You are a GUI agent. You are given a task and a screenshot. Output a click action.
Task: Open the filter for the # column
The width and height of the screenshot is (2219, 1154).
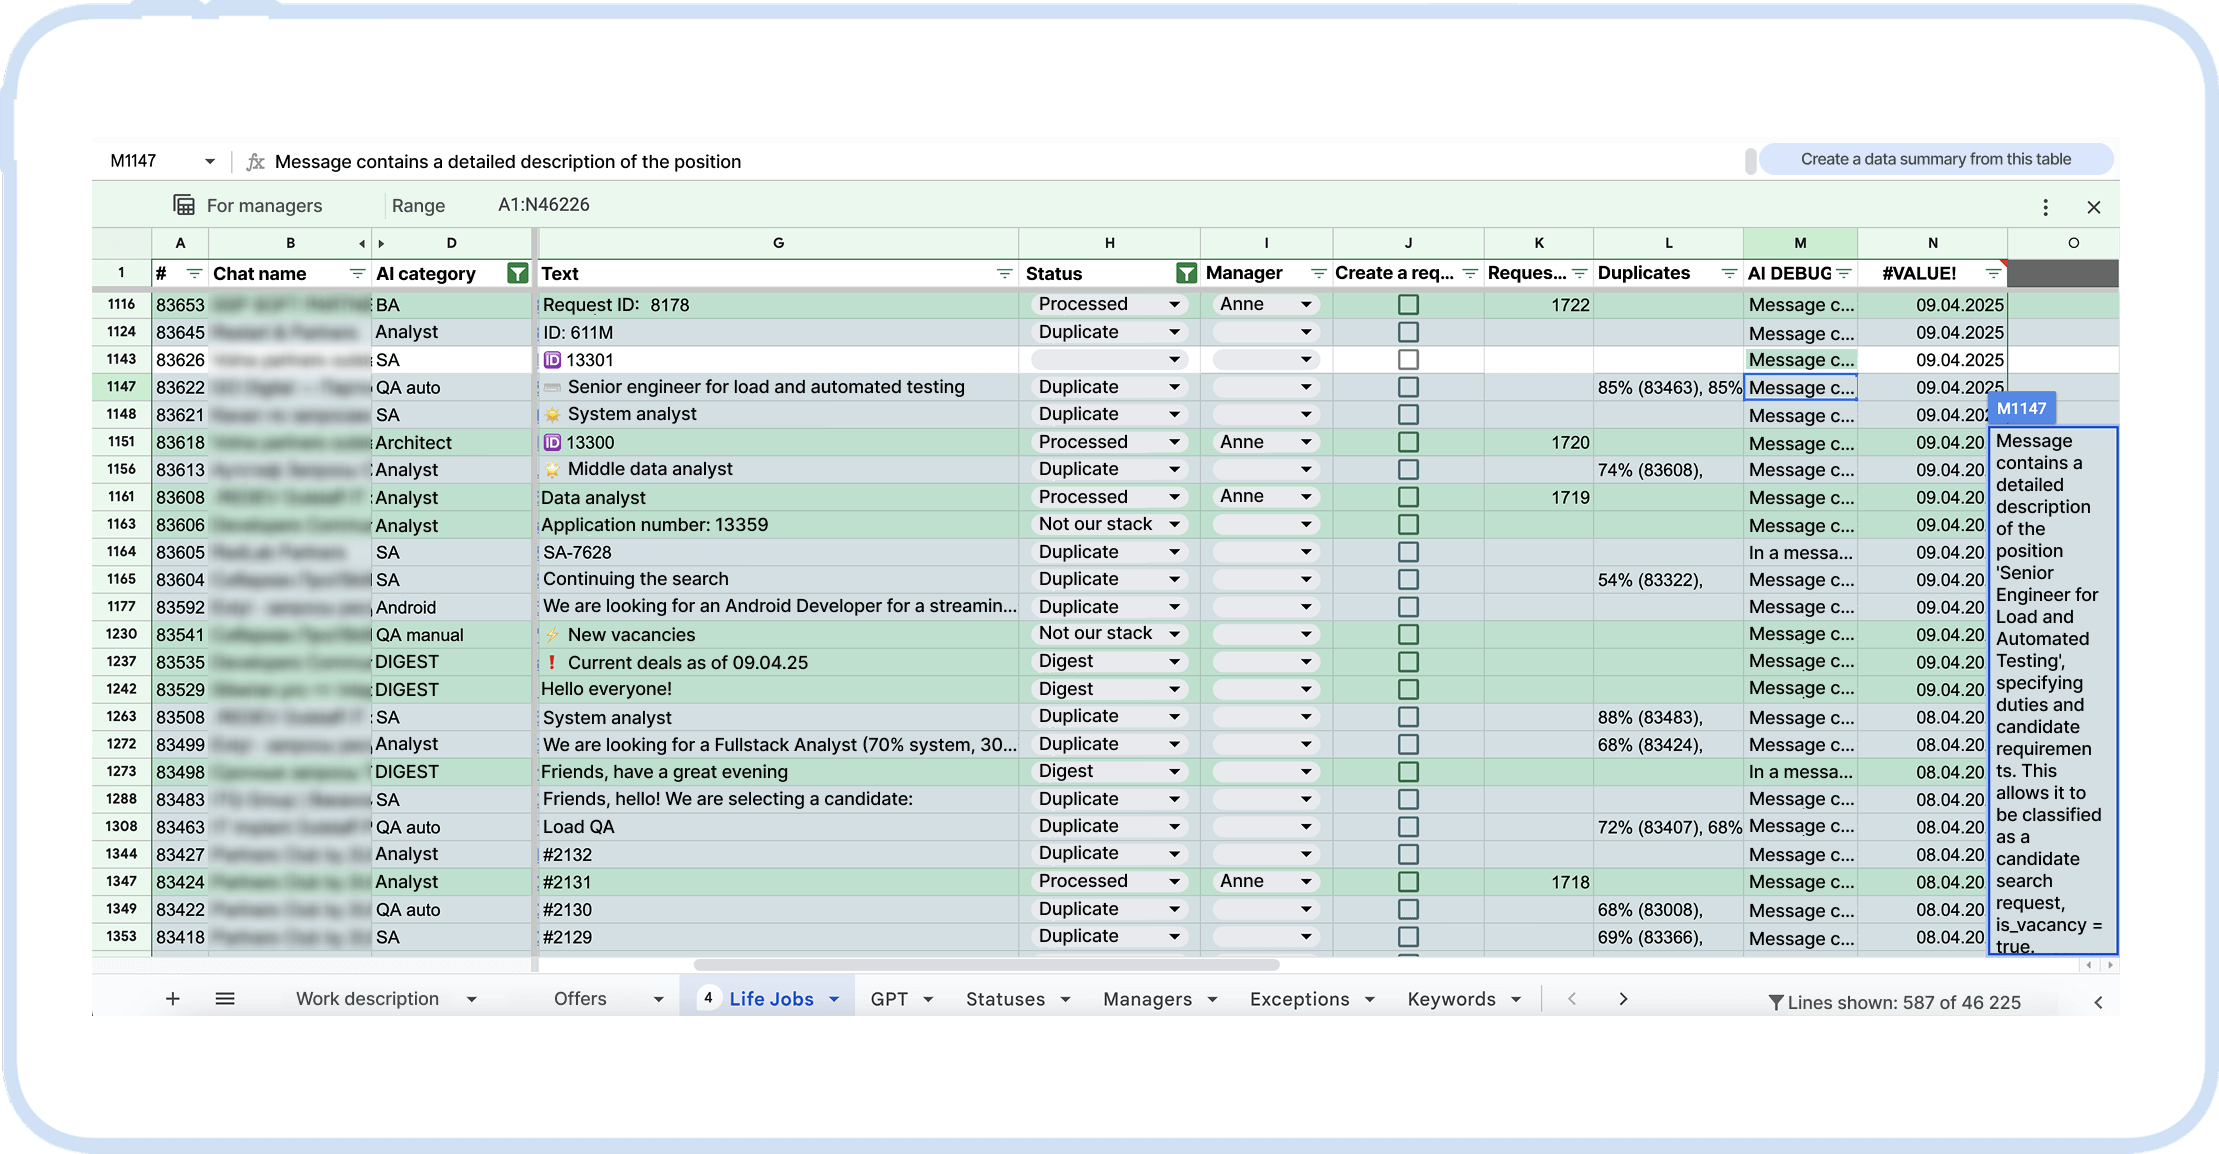[194, 274]
